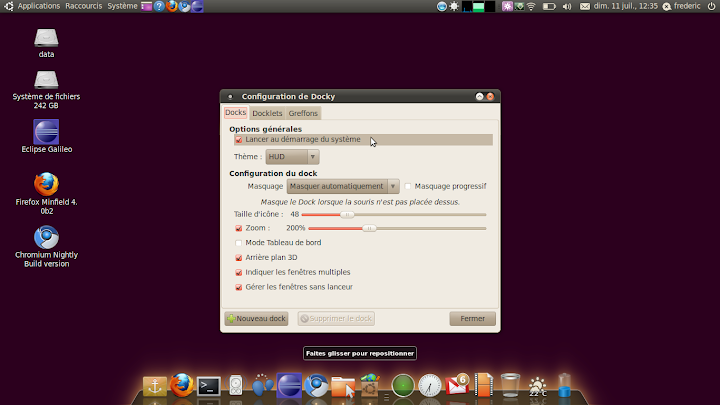Click the Ubuntu logo in the top panel
Viewport: 720px width, 405px height.
click(8, 6)
